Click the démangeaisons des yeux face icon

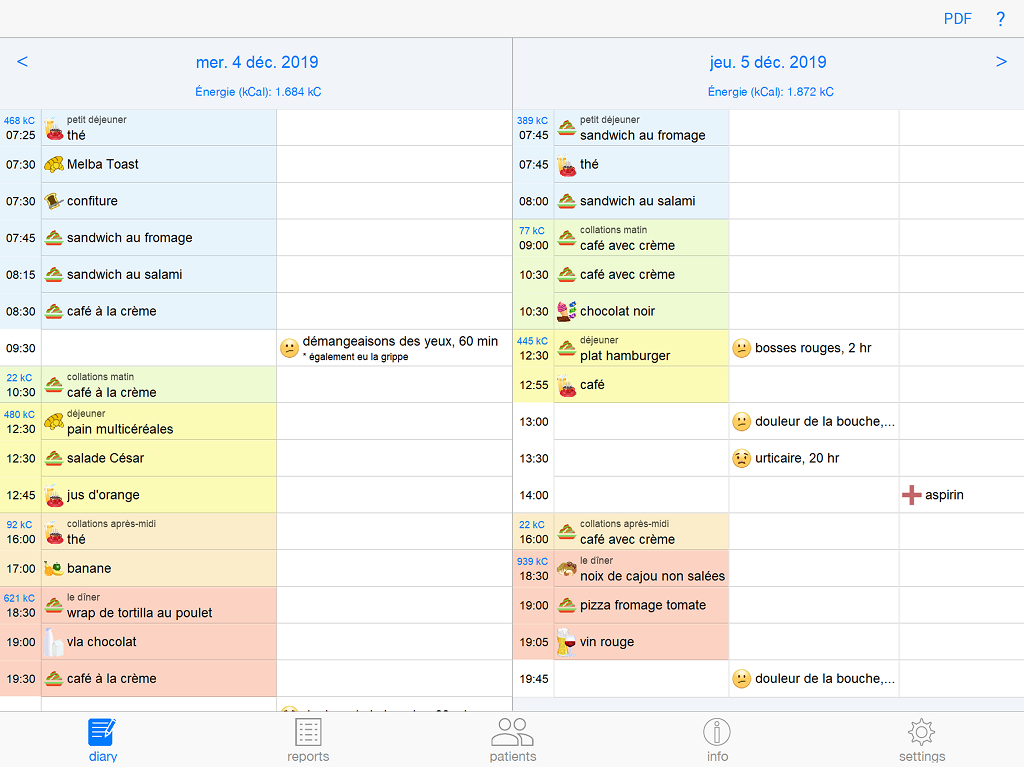coord(289,348)
